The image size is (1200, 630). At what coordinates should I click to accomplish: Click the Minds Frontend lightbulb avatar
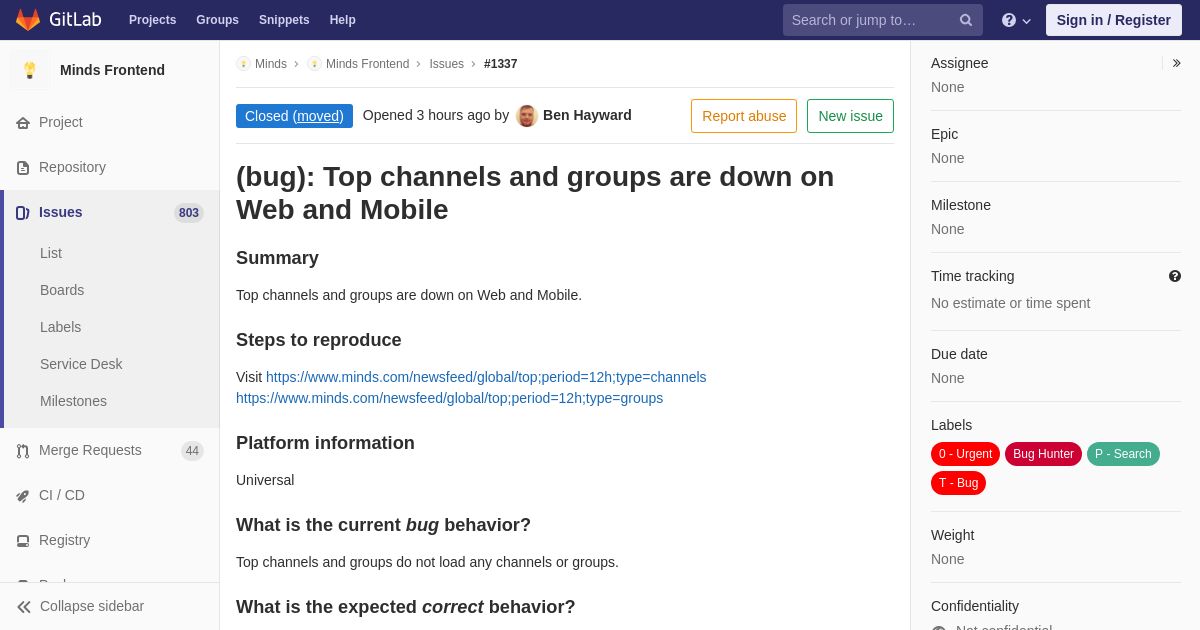coord(30,70)
